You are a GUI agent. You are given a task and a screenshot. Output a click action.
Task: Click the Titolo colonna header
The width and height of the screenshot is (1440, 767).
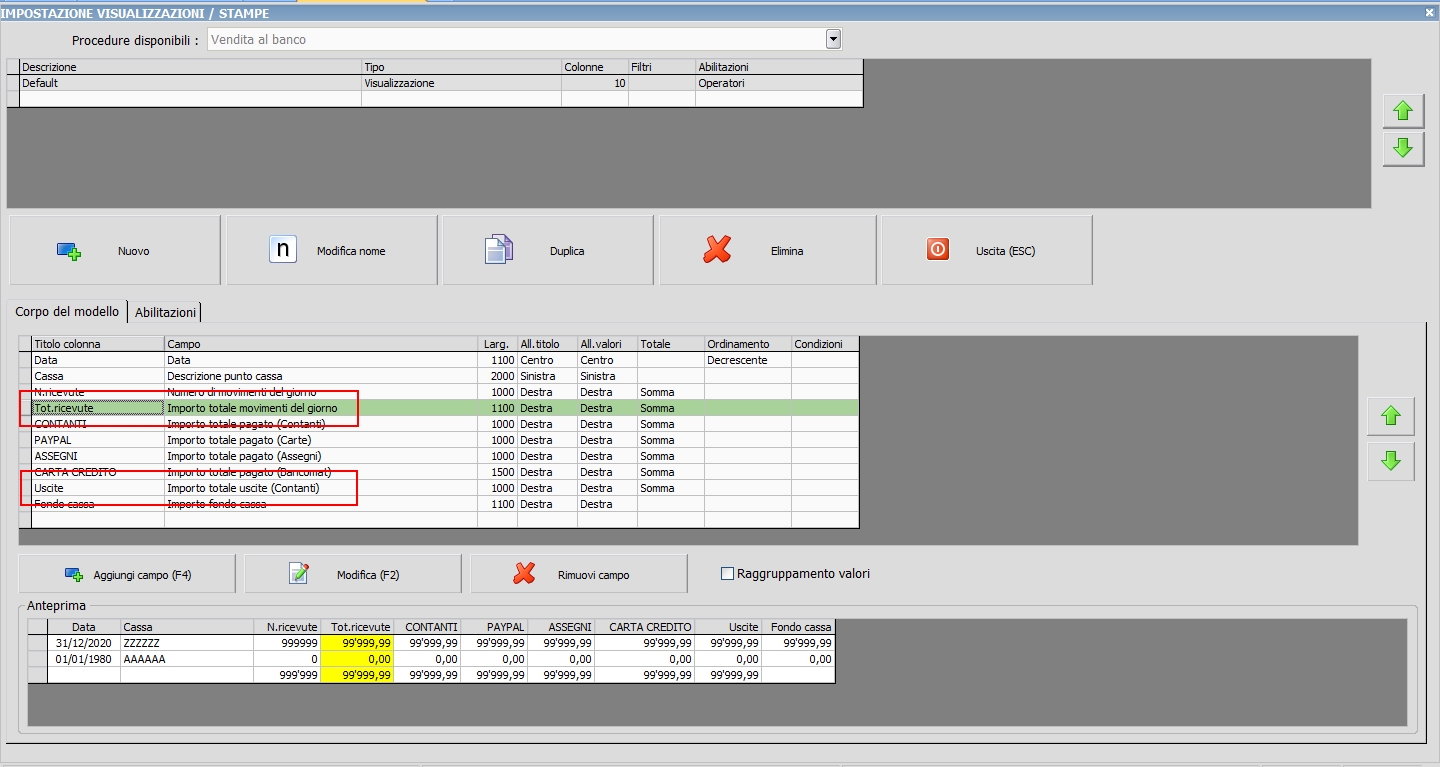pyautogui.click(x=98, y=344)
